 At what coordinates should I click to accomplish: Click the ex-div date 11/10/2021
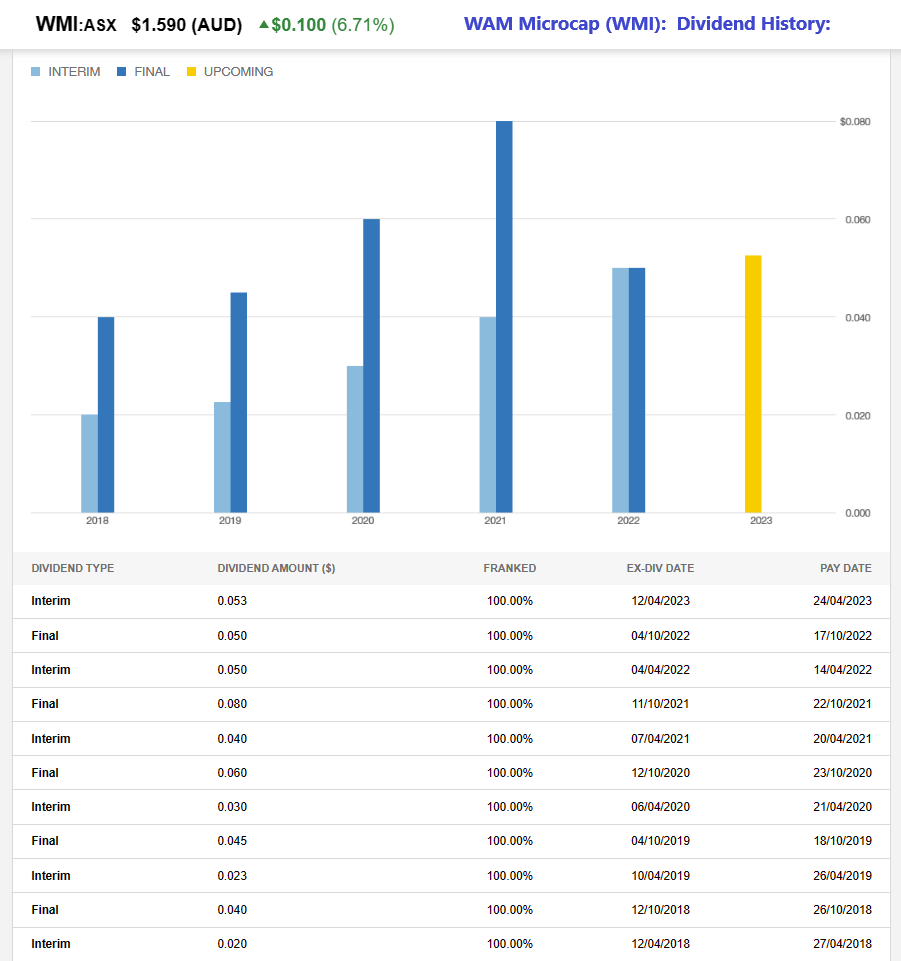661,704
